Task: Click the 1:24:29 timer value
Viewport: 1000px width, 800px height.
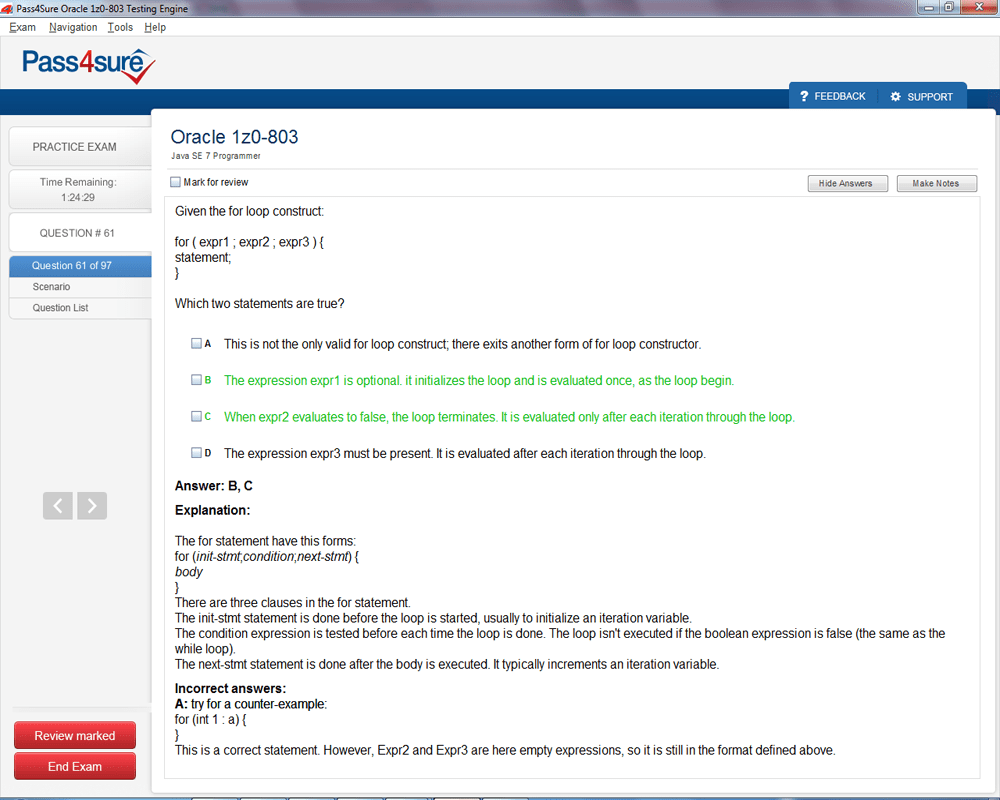Action: (x=78, y=197)
